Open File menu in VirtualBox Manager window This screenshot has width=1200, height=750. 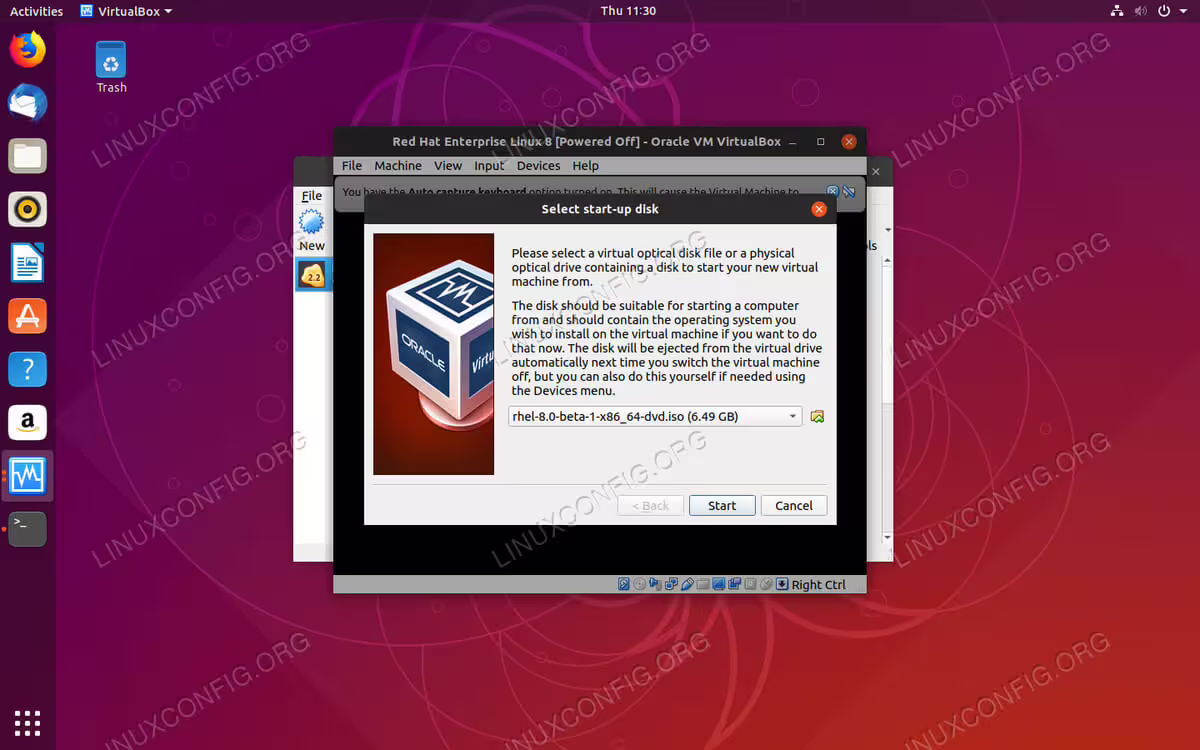pyautogui.click(x=312, y=196)
